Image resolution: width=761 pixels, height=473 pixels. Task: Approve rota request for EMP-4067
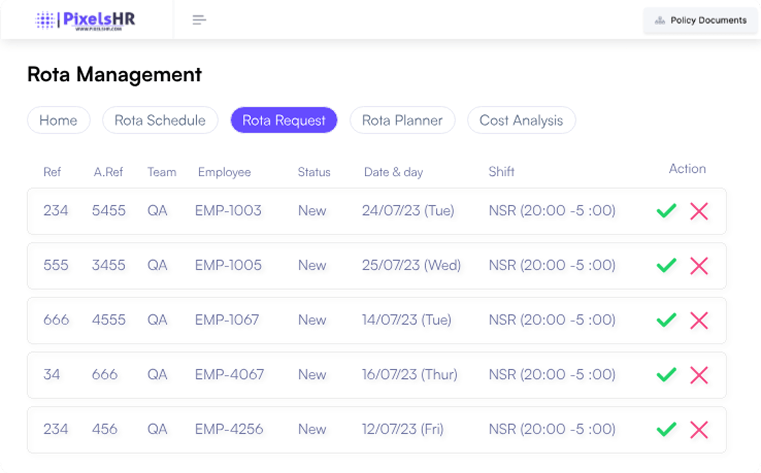point(666,375)
